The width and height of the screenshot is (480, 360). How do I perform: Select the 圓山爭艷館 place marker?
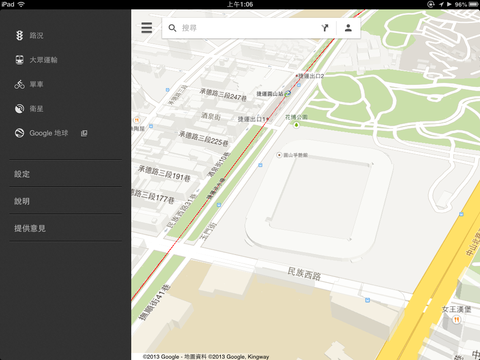point(279,155)
